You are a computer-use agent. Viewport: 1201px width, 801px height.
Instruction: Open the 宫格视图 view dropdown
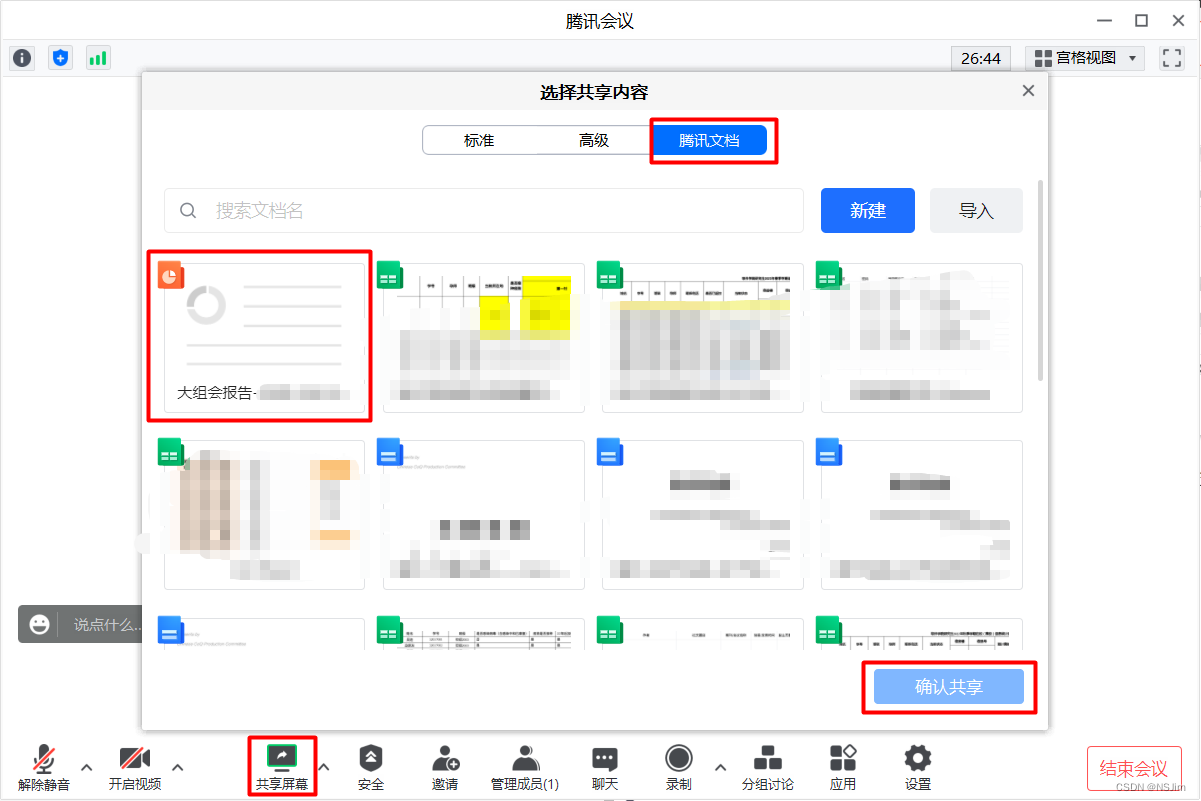click(x=1085, y=58)
